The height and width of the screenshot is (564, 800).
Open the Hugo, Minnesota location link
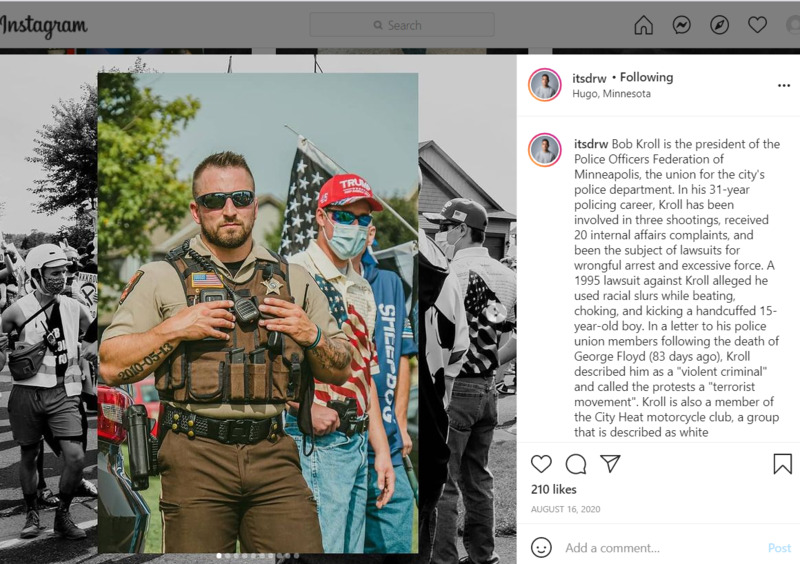pyautogui.click(x=611, y=93)
